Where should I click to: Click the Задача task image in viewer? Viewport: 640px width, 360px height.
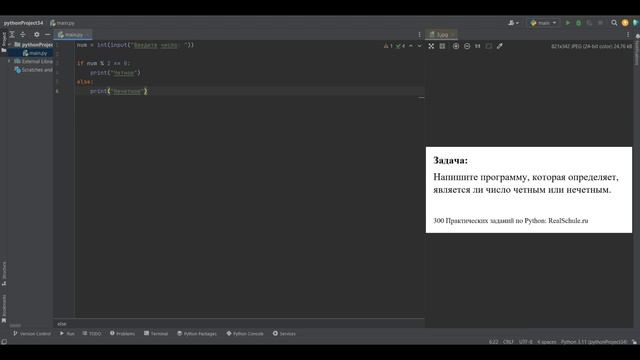point(529,190)
